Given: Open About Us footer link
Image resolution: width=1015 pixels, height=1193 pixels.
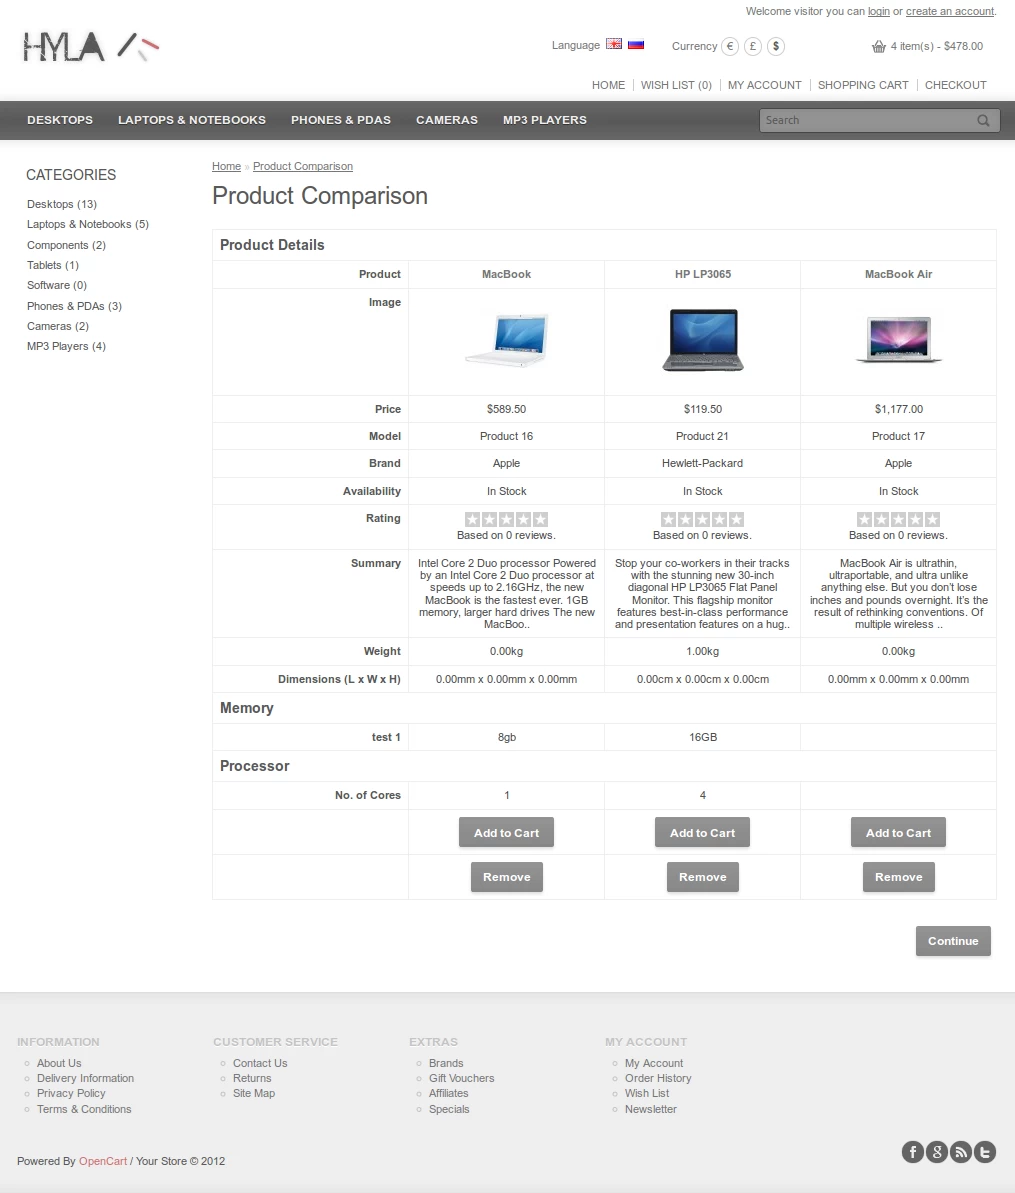Looking at the screenshot, I should pos(59,1063).
